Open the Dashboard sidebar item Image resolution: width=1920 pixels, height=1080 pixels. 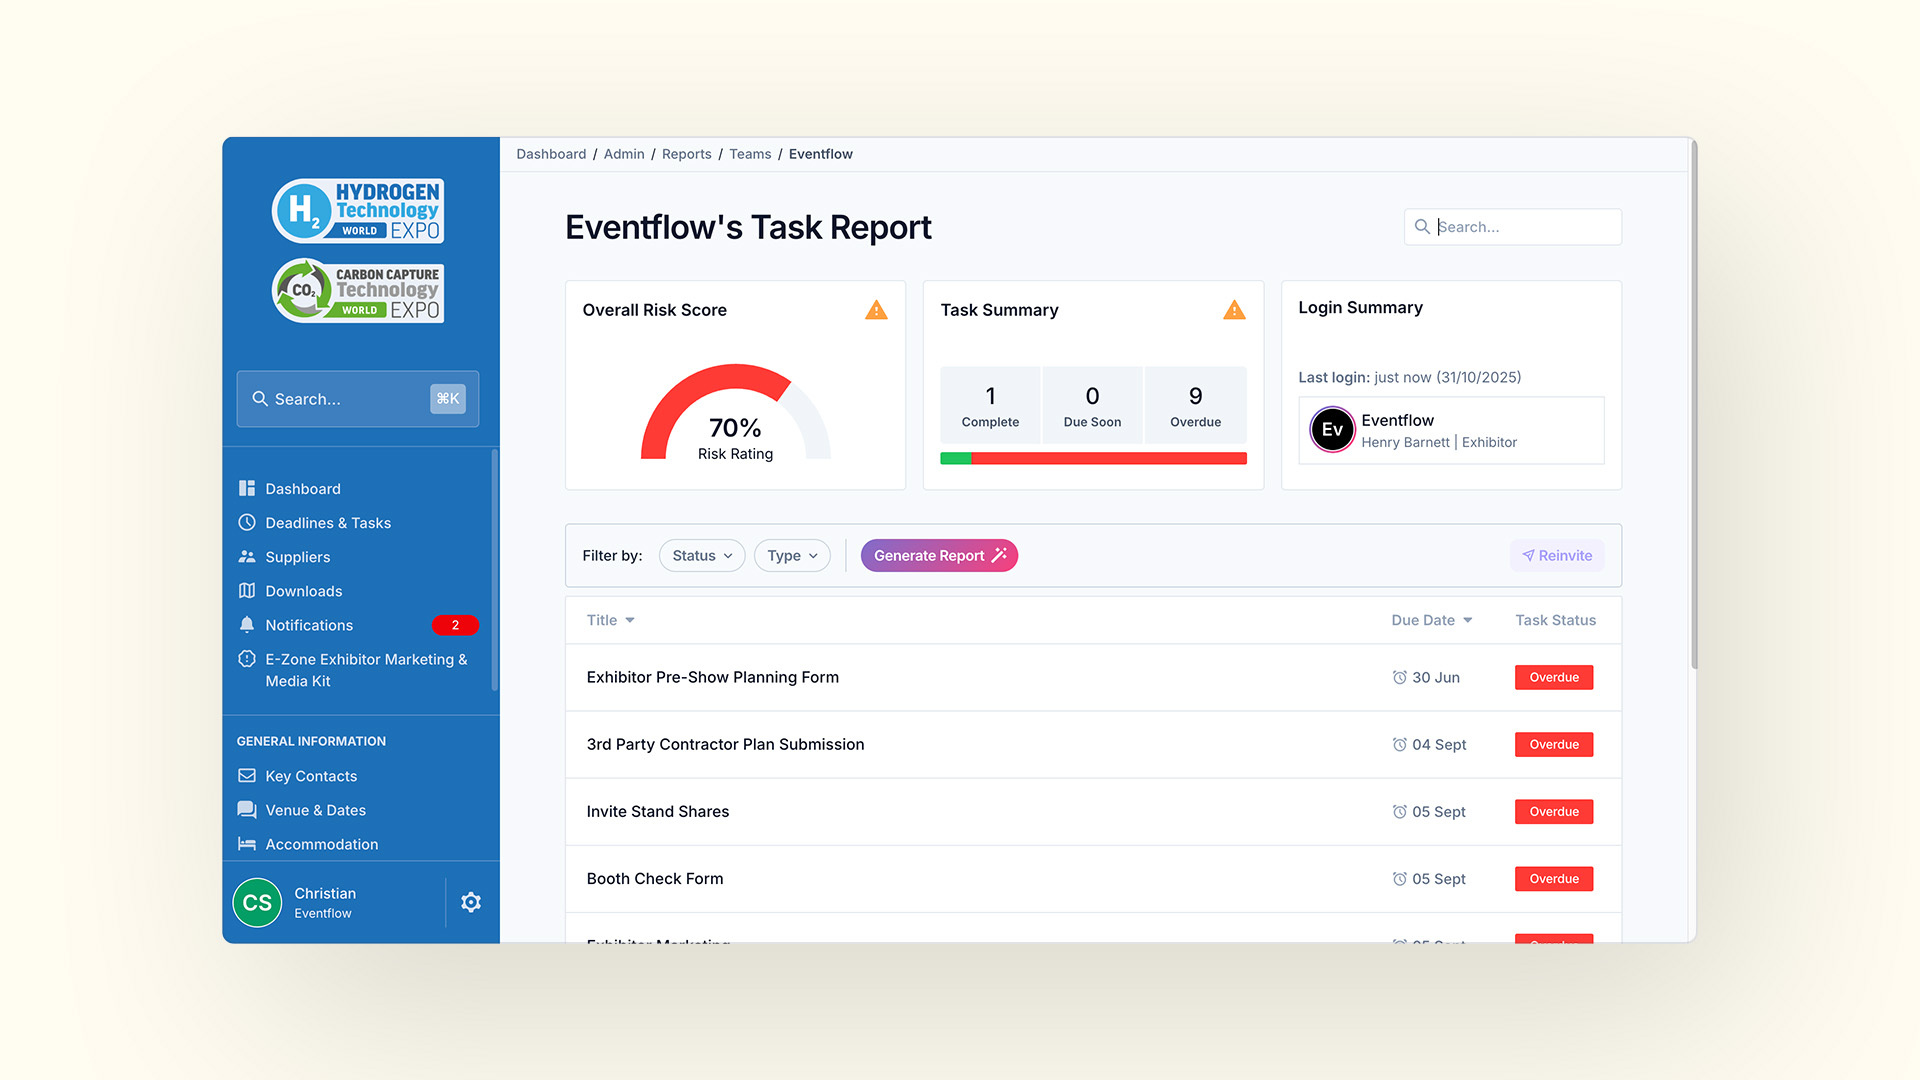pos(302,488)
